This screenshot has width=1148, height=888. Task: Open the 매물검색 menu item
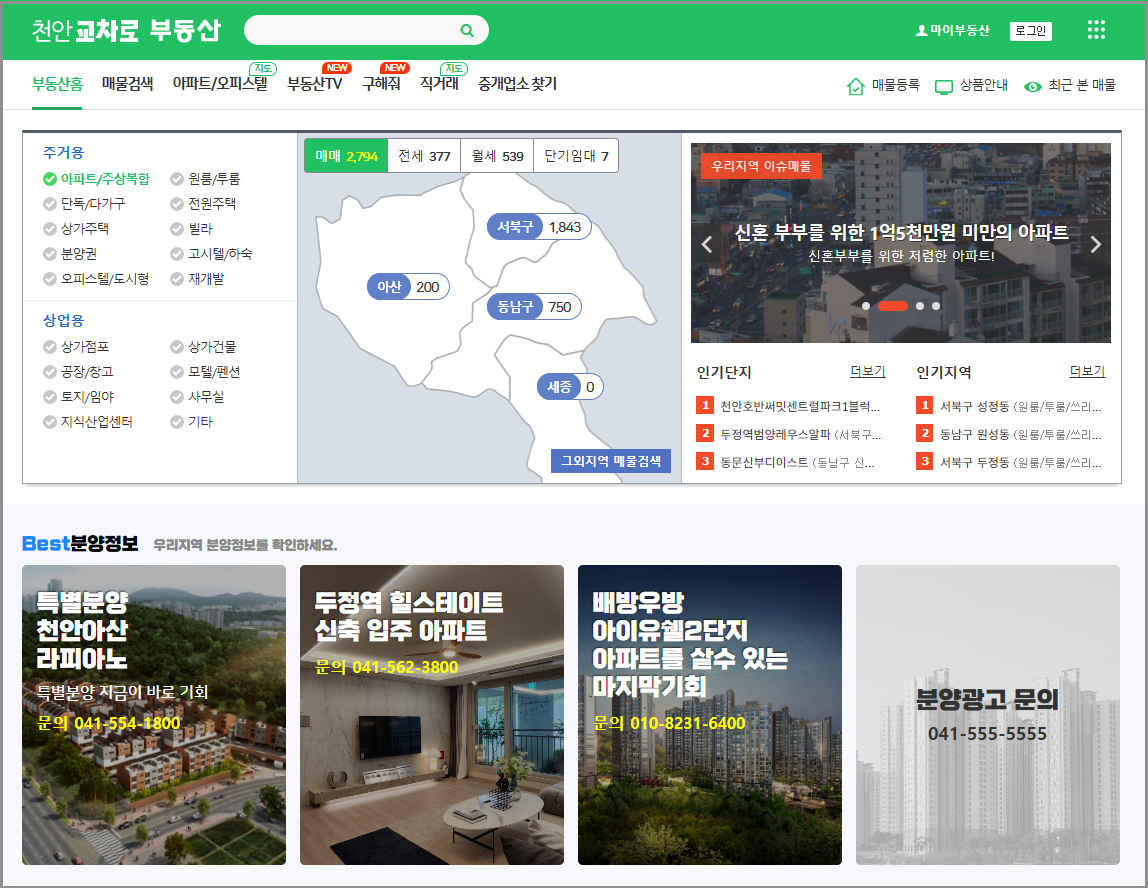125,85
